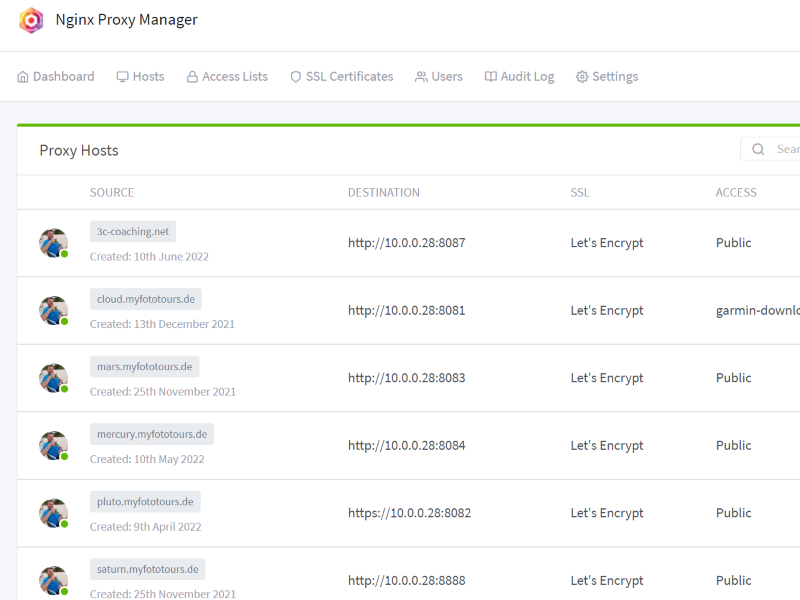Viewport: 800px width, 600px height.
Task: Open Settings from the navigation bar
Action: point(607,77)
